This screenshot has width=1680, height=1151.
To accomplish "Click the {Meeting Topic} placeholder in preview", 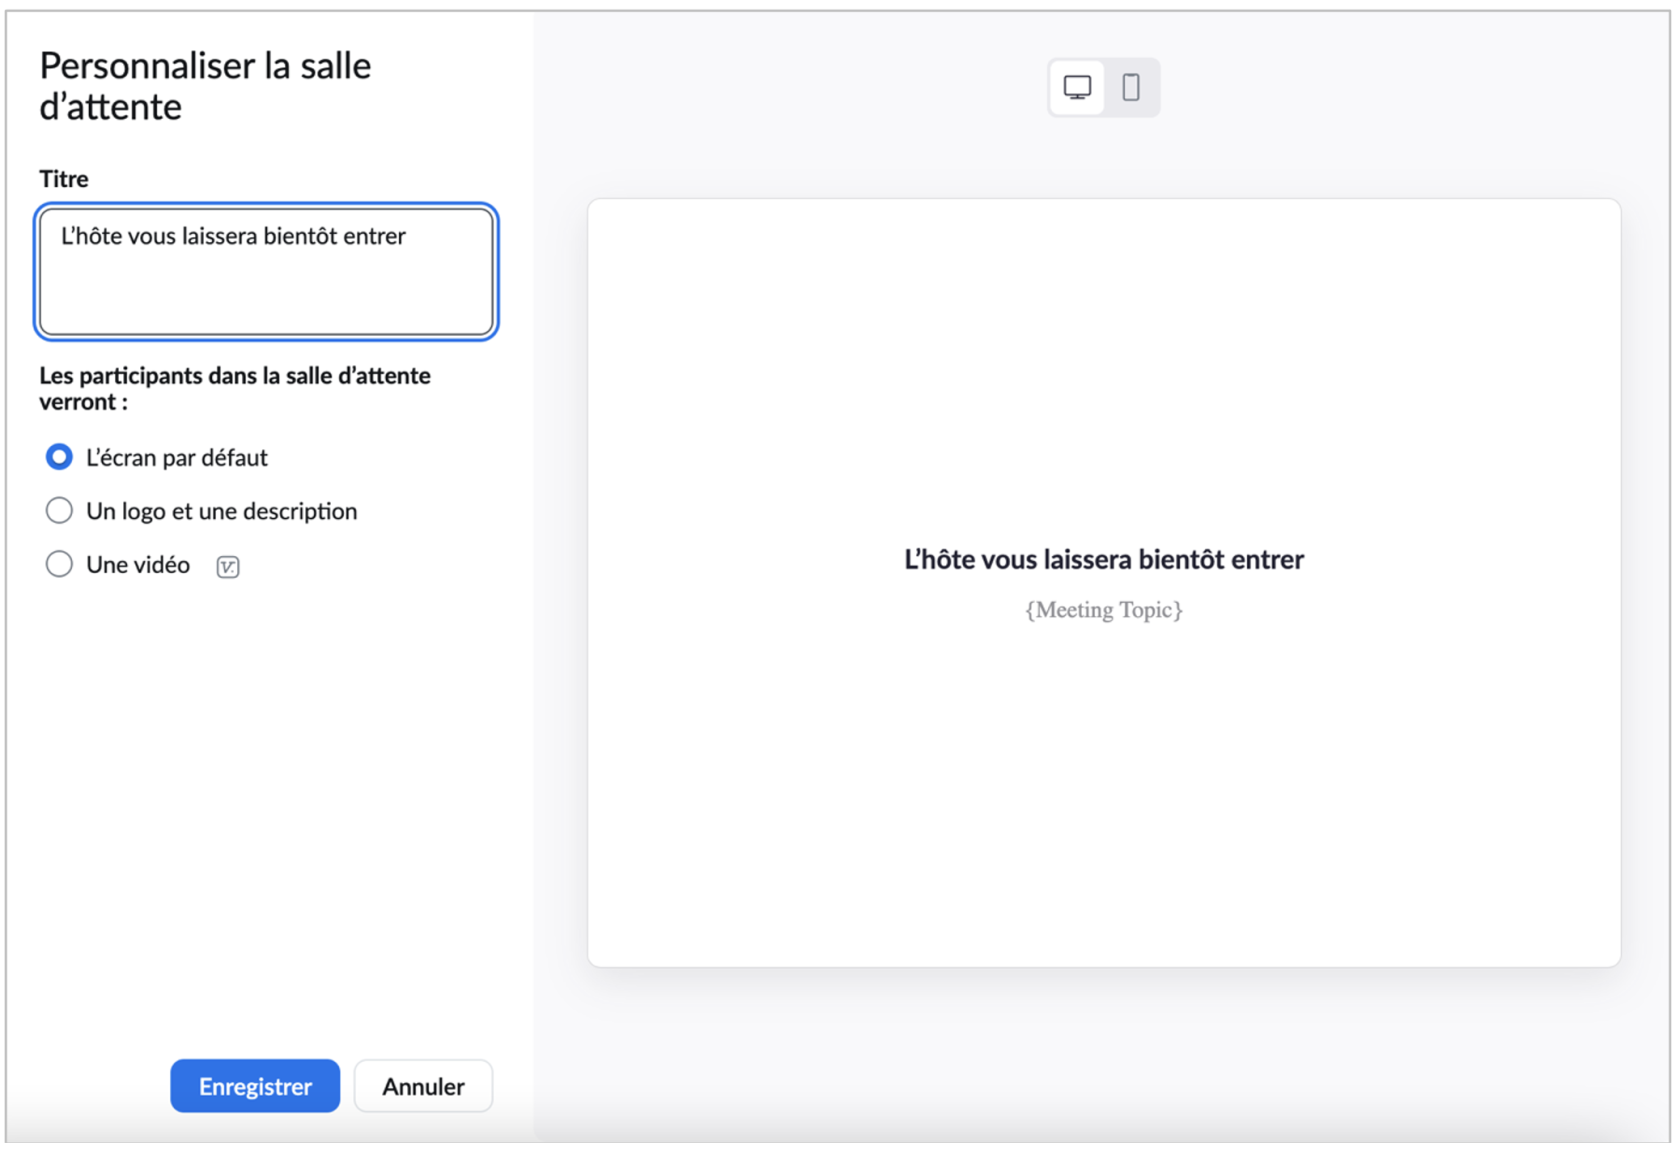I will pyautogui.click(x=1103, y=610).
